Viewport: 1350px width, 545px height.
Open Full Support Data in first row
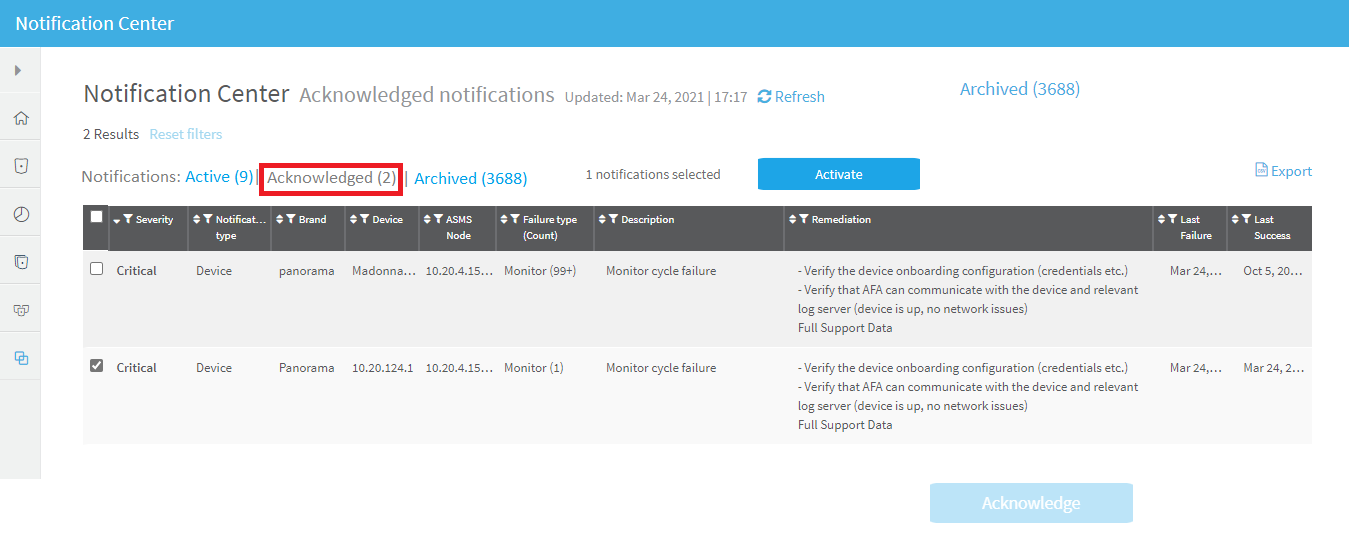click(x=845, y=328)
